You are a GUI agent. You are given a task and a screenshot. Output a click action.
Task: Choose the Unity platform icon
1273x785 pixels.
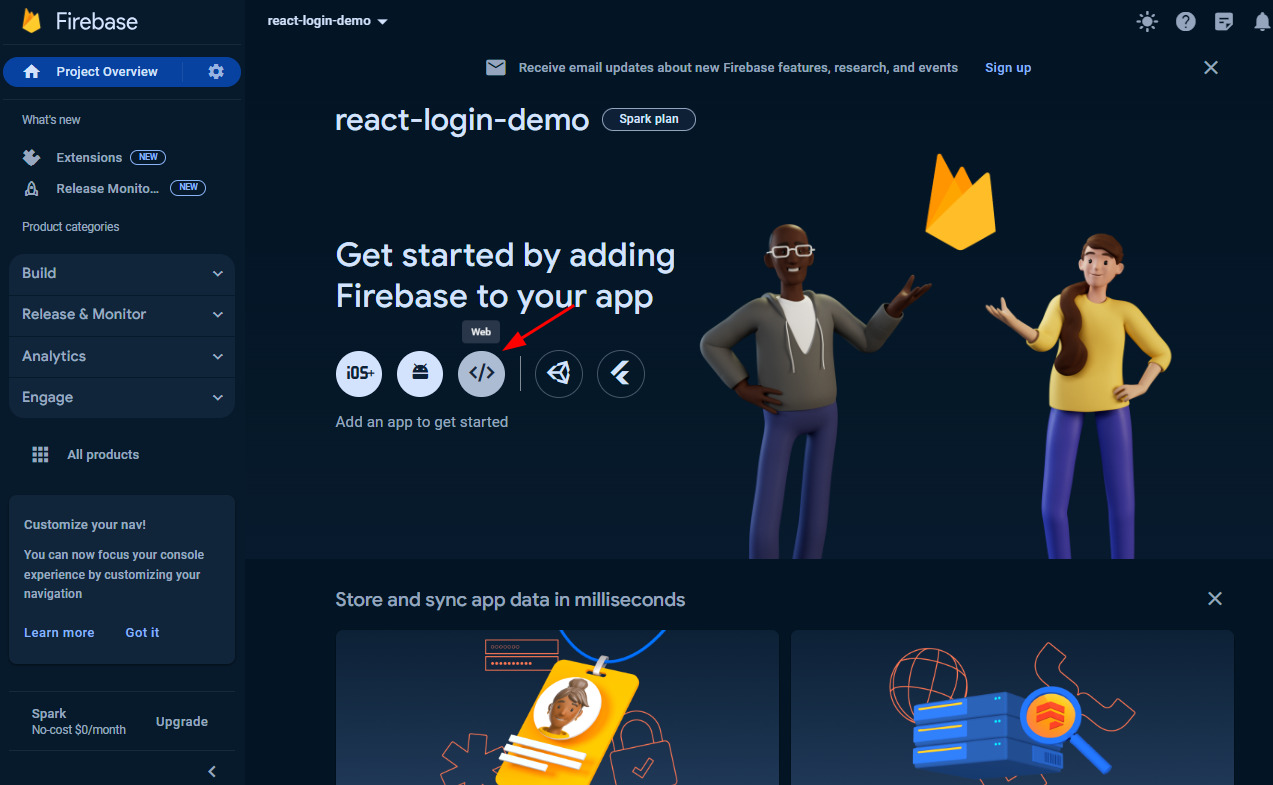pyautogui.click(x=559, y=374)
